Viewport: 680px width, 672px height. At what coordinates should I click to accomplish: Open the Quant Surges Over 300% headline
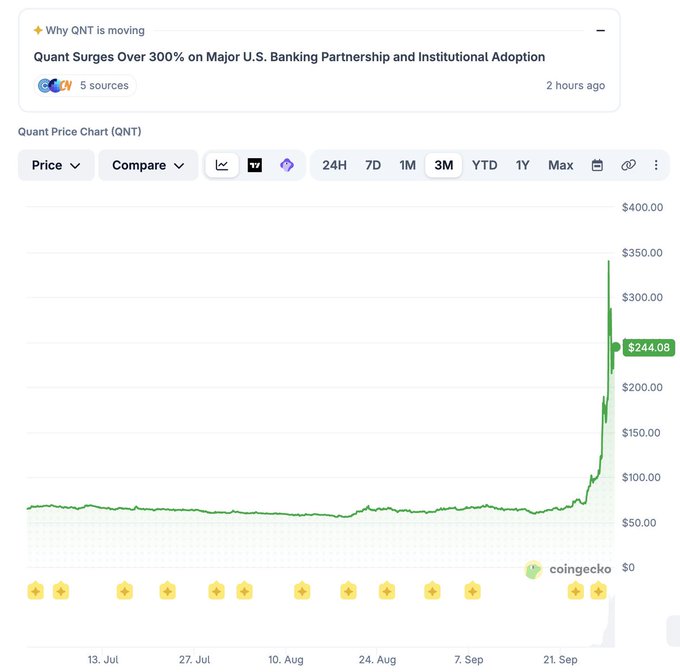click(x=289, y=57)
